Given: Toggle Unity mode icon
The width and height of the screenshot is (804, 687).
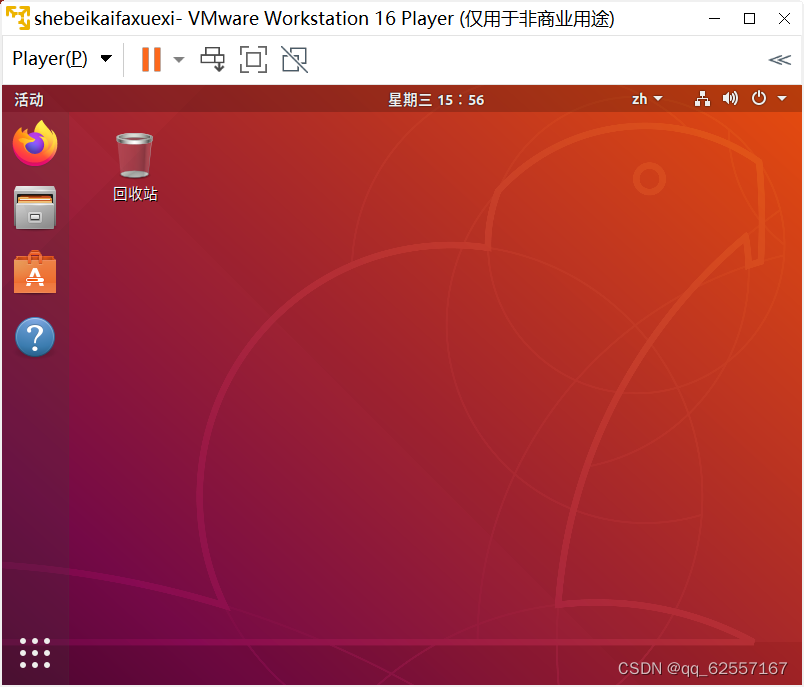Looking at the screenshot, I should 294,59.
